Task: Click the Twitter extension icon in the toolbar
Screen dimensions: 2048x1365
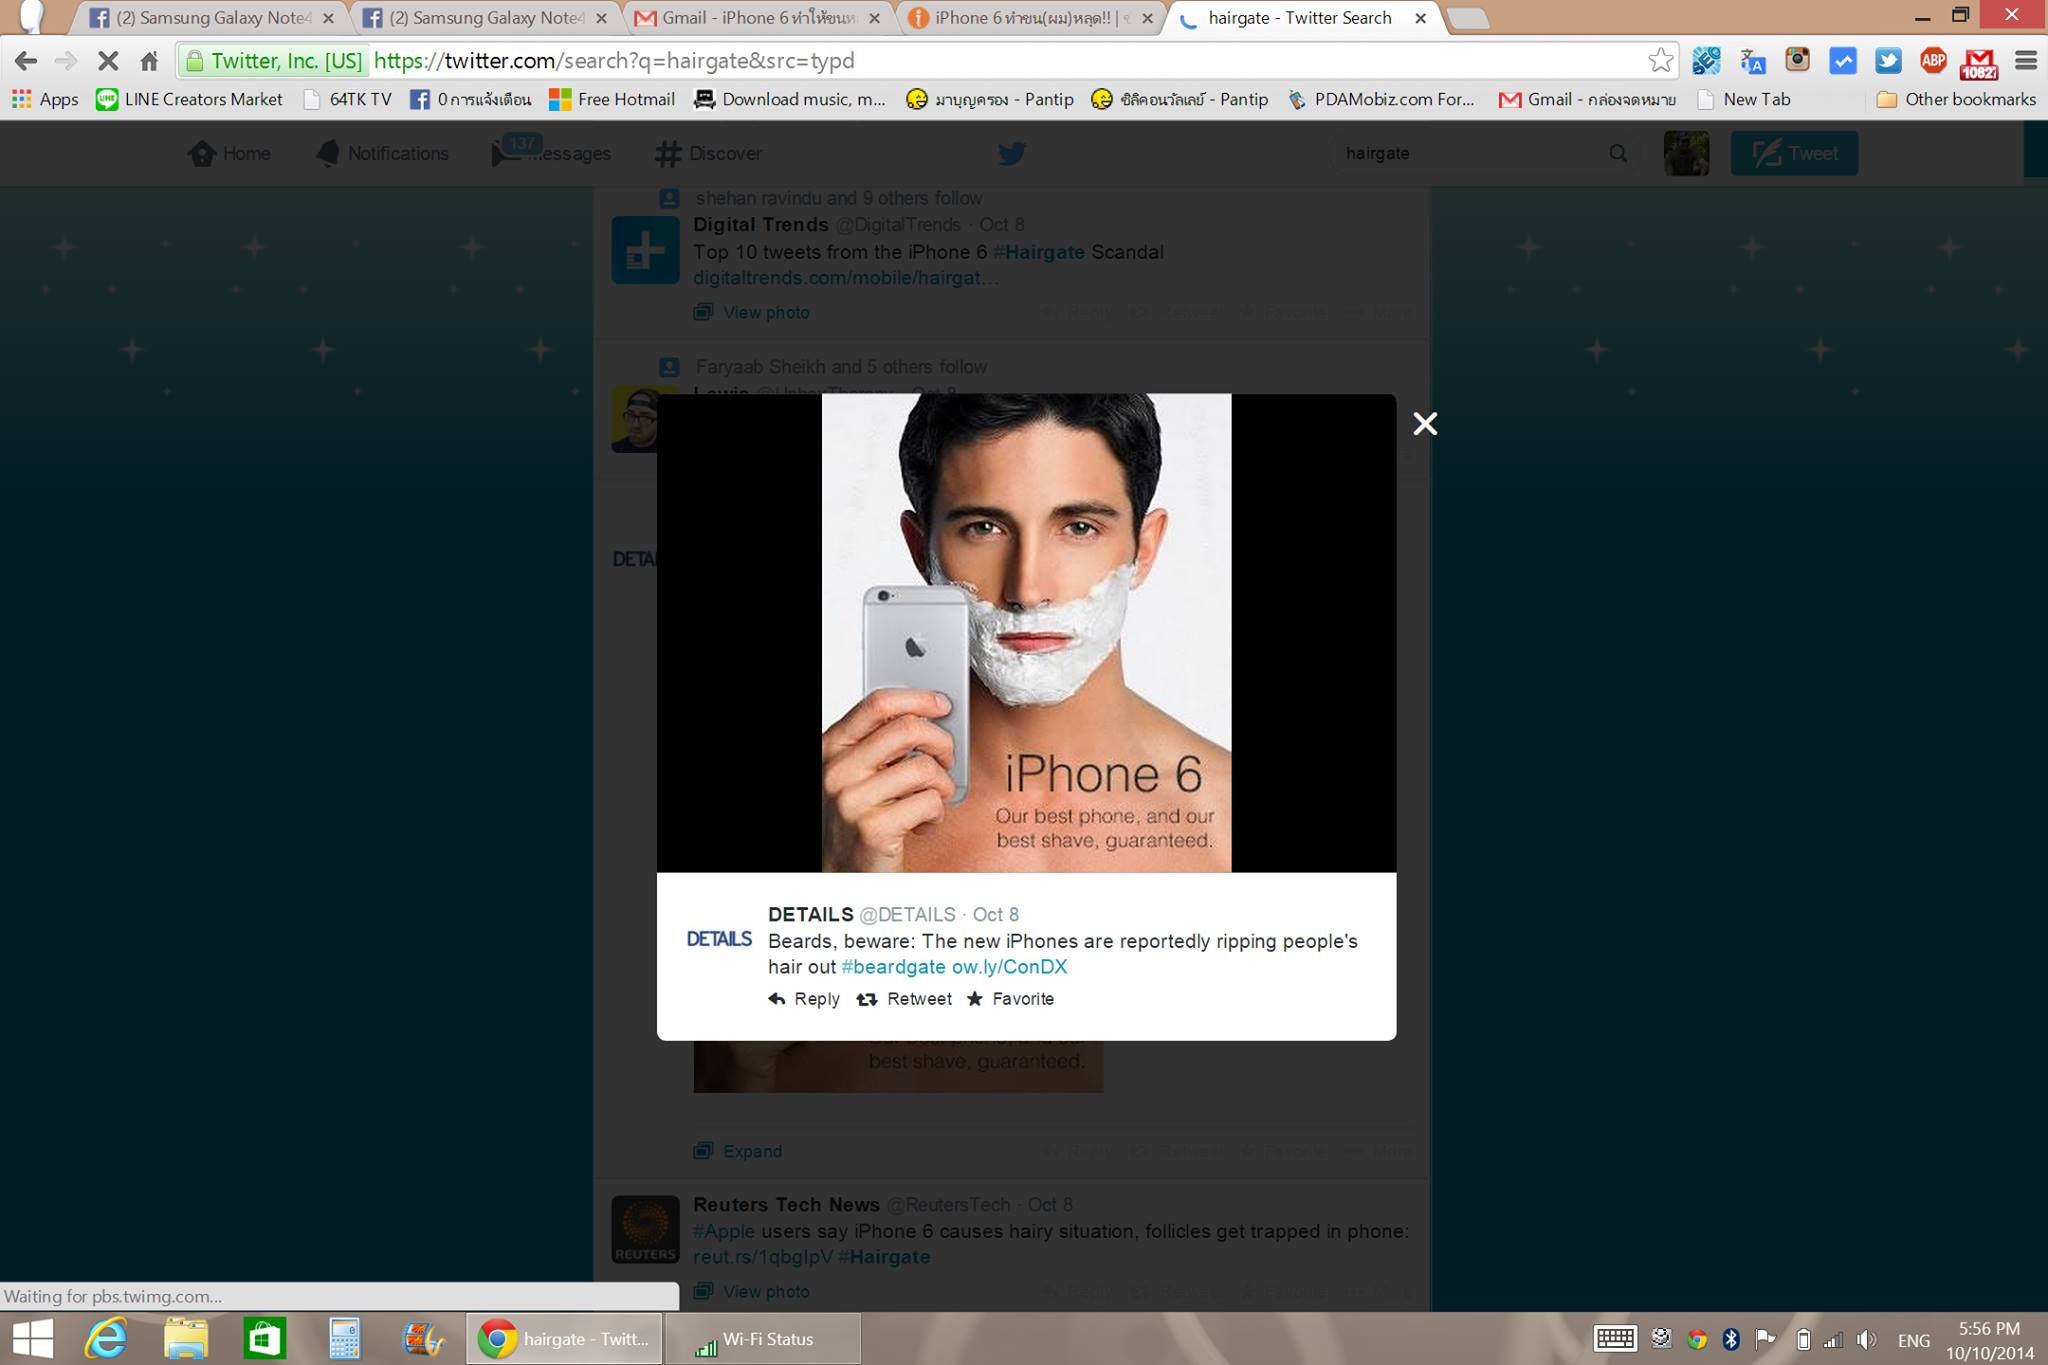Action: pyautogui.click(x=1888, y=61)
